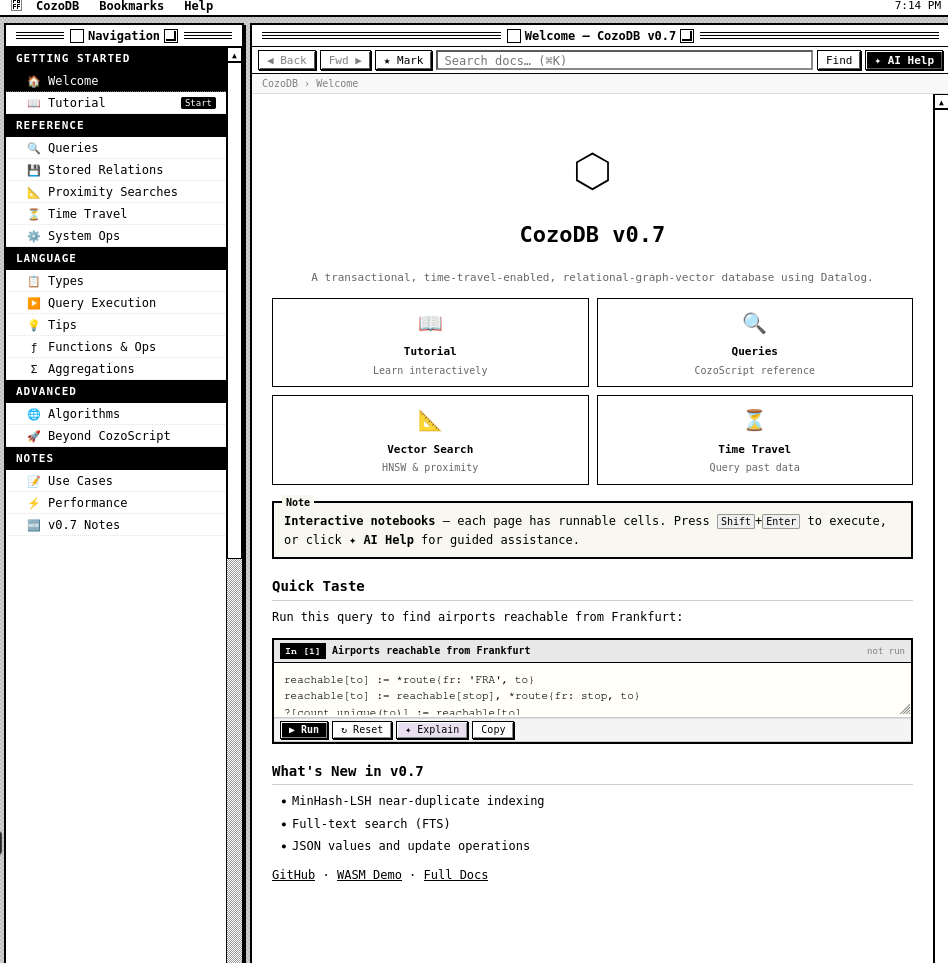Click the Search docs input field
This screenshot has width=948, height=963.
pyautogui.click(x=624, y=60)
